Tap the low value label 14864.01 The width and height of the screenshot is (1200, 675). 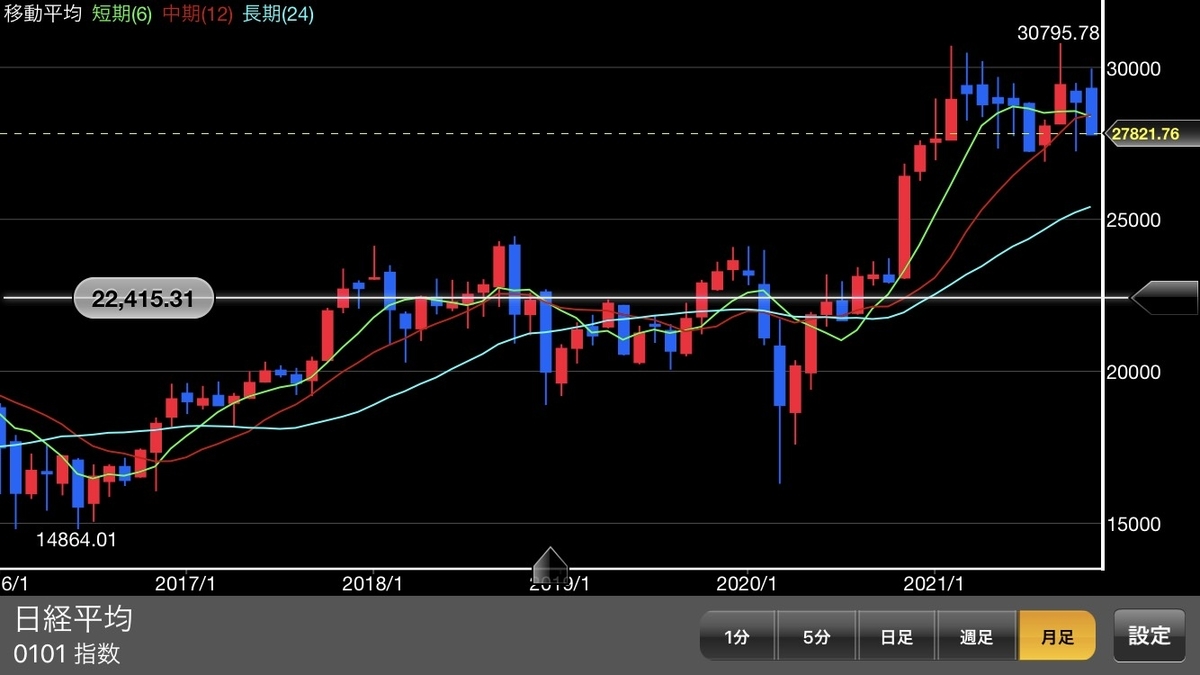tap(76, 540)
